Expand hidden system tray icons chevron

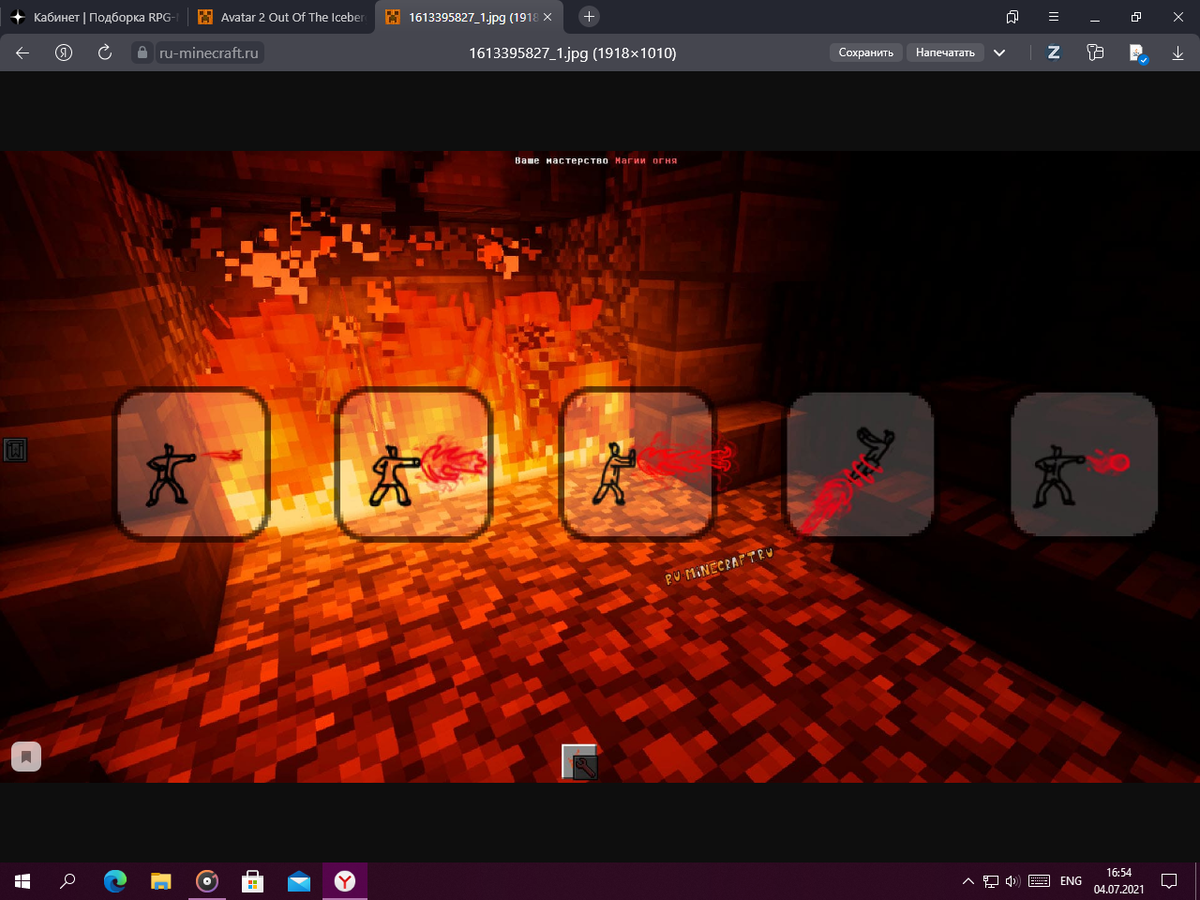tap(967, 881)
